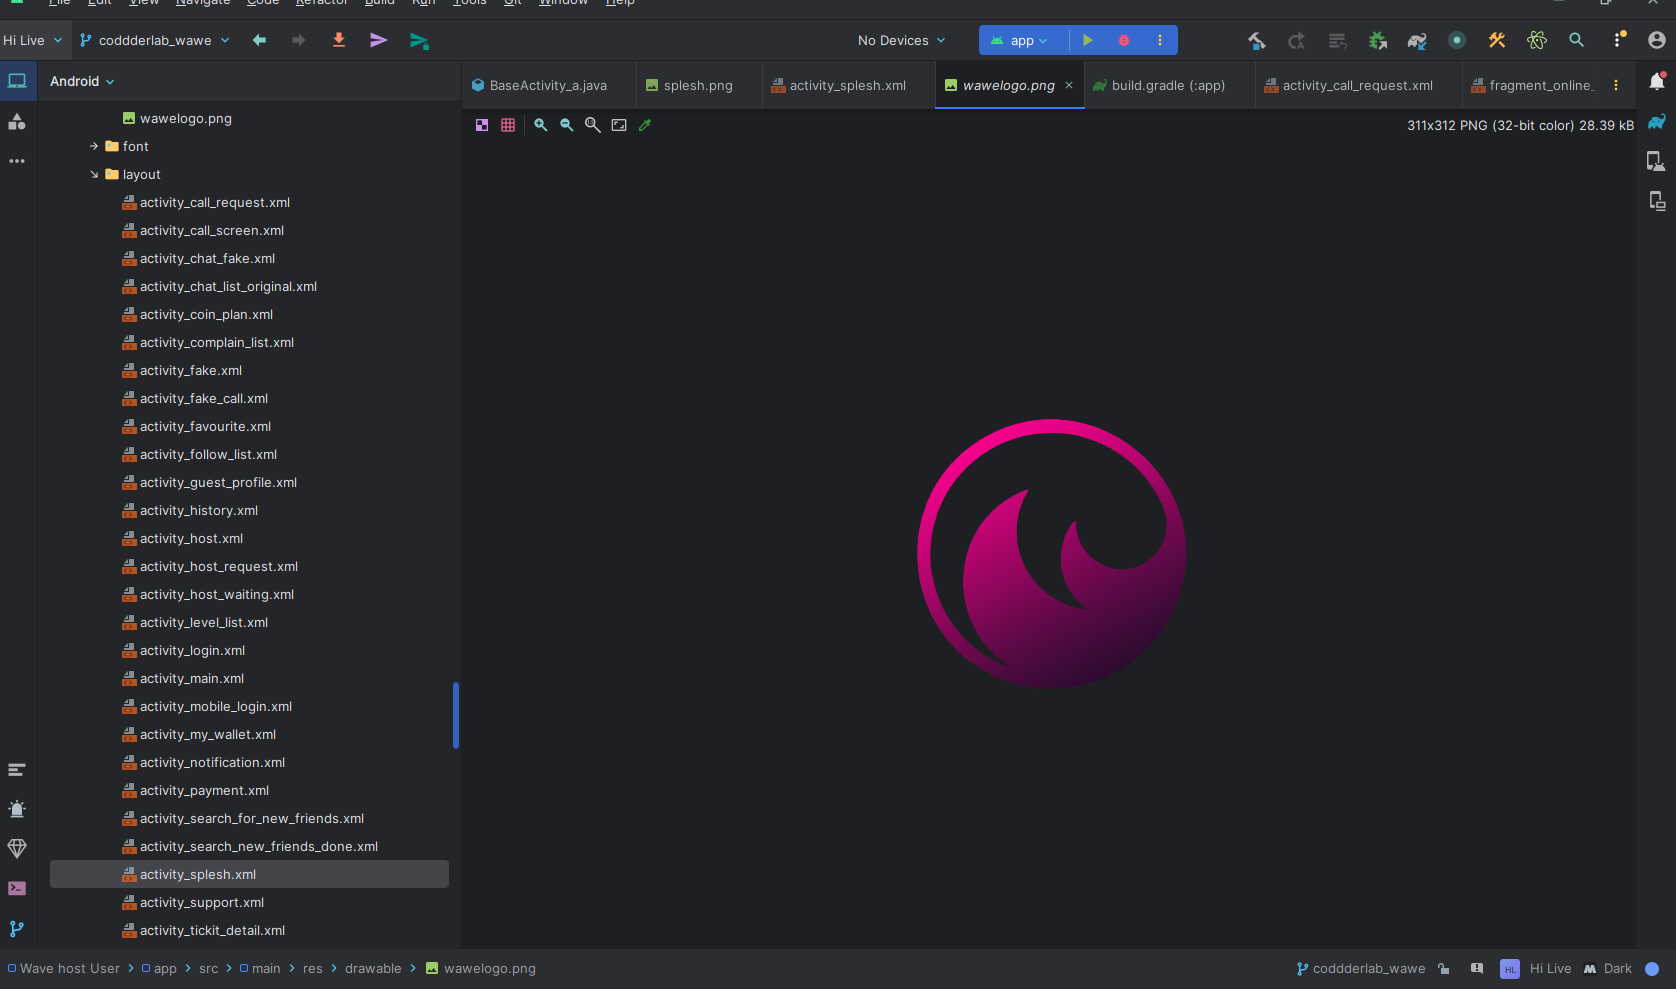Click the branch name in status bar
The width and height of the screenshot is (1676, 989).
tap(1361, 968)
